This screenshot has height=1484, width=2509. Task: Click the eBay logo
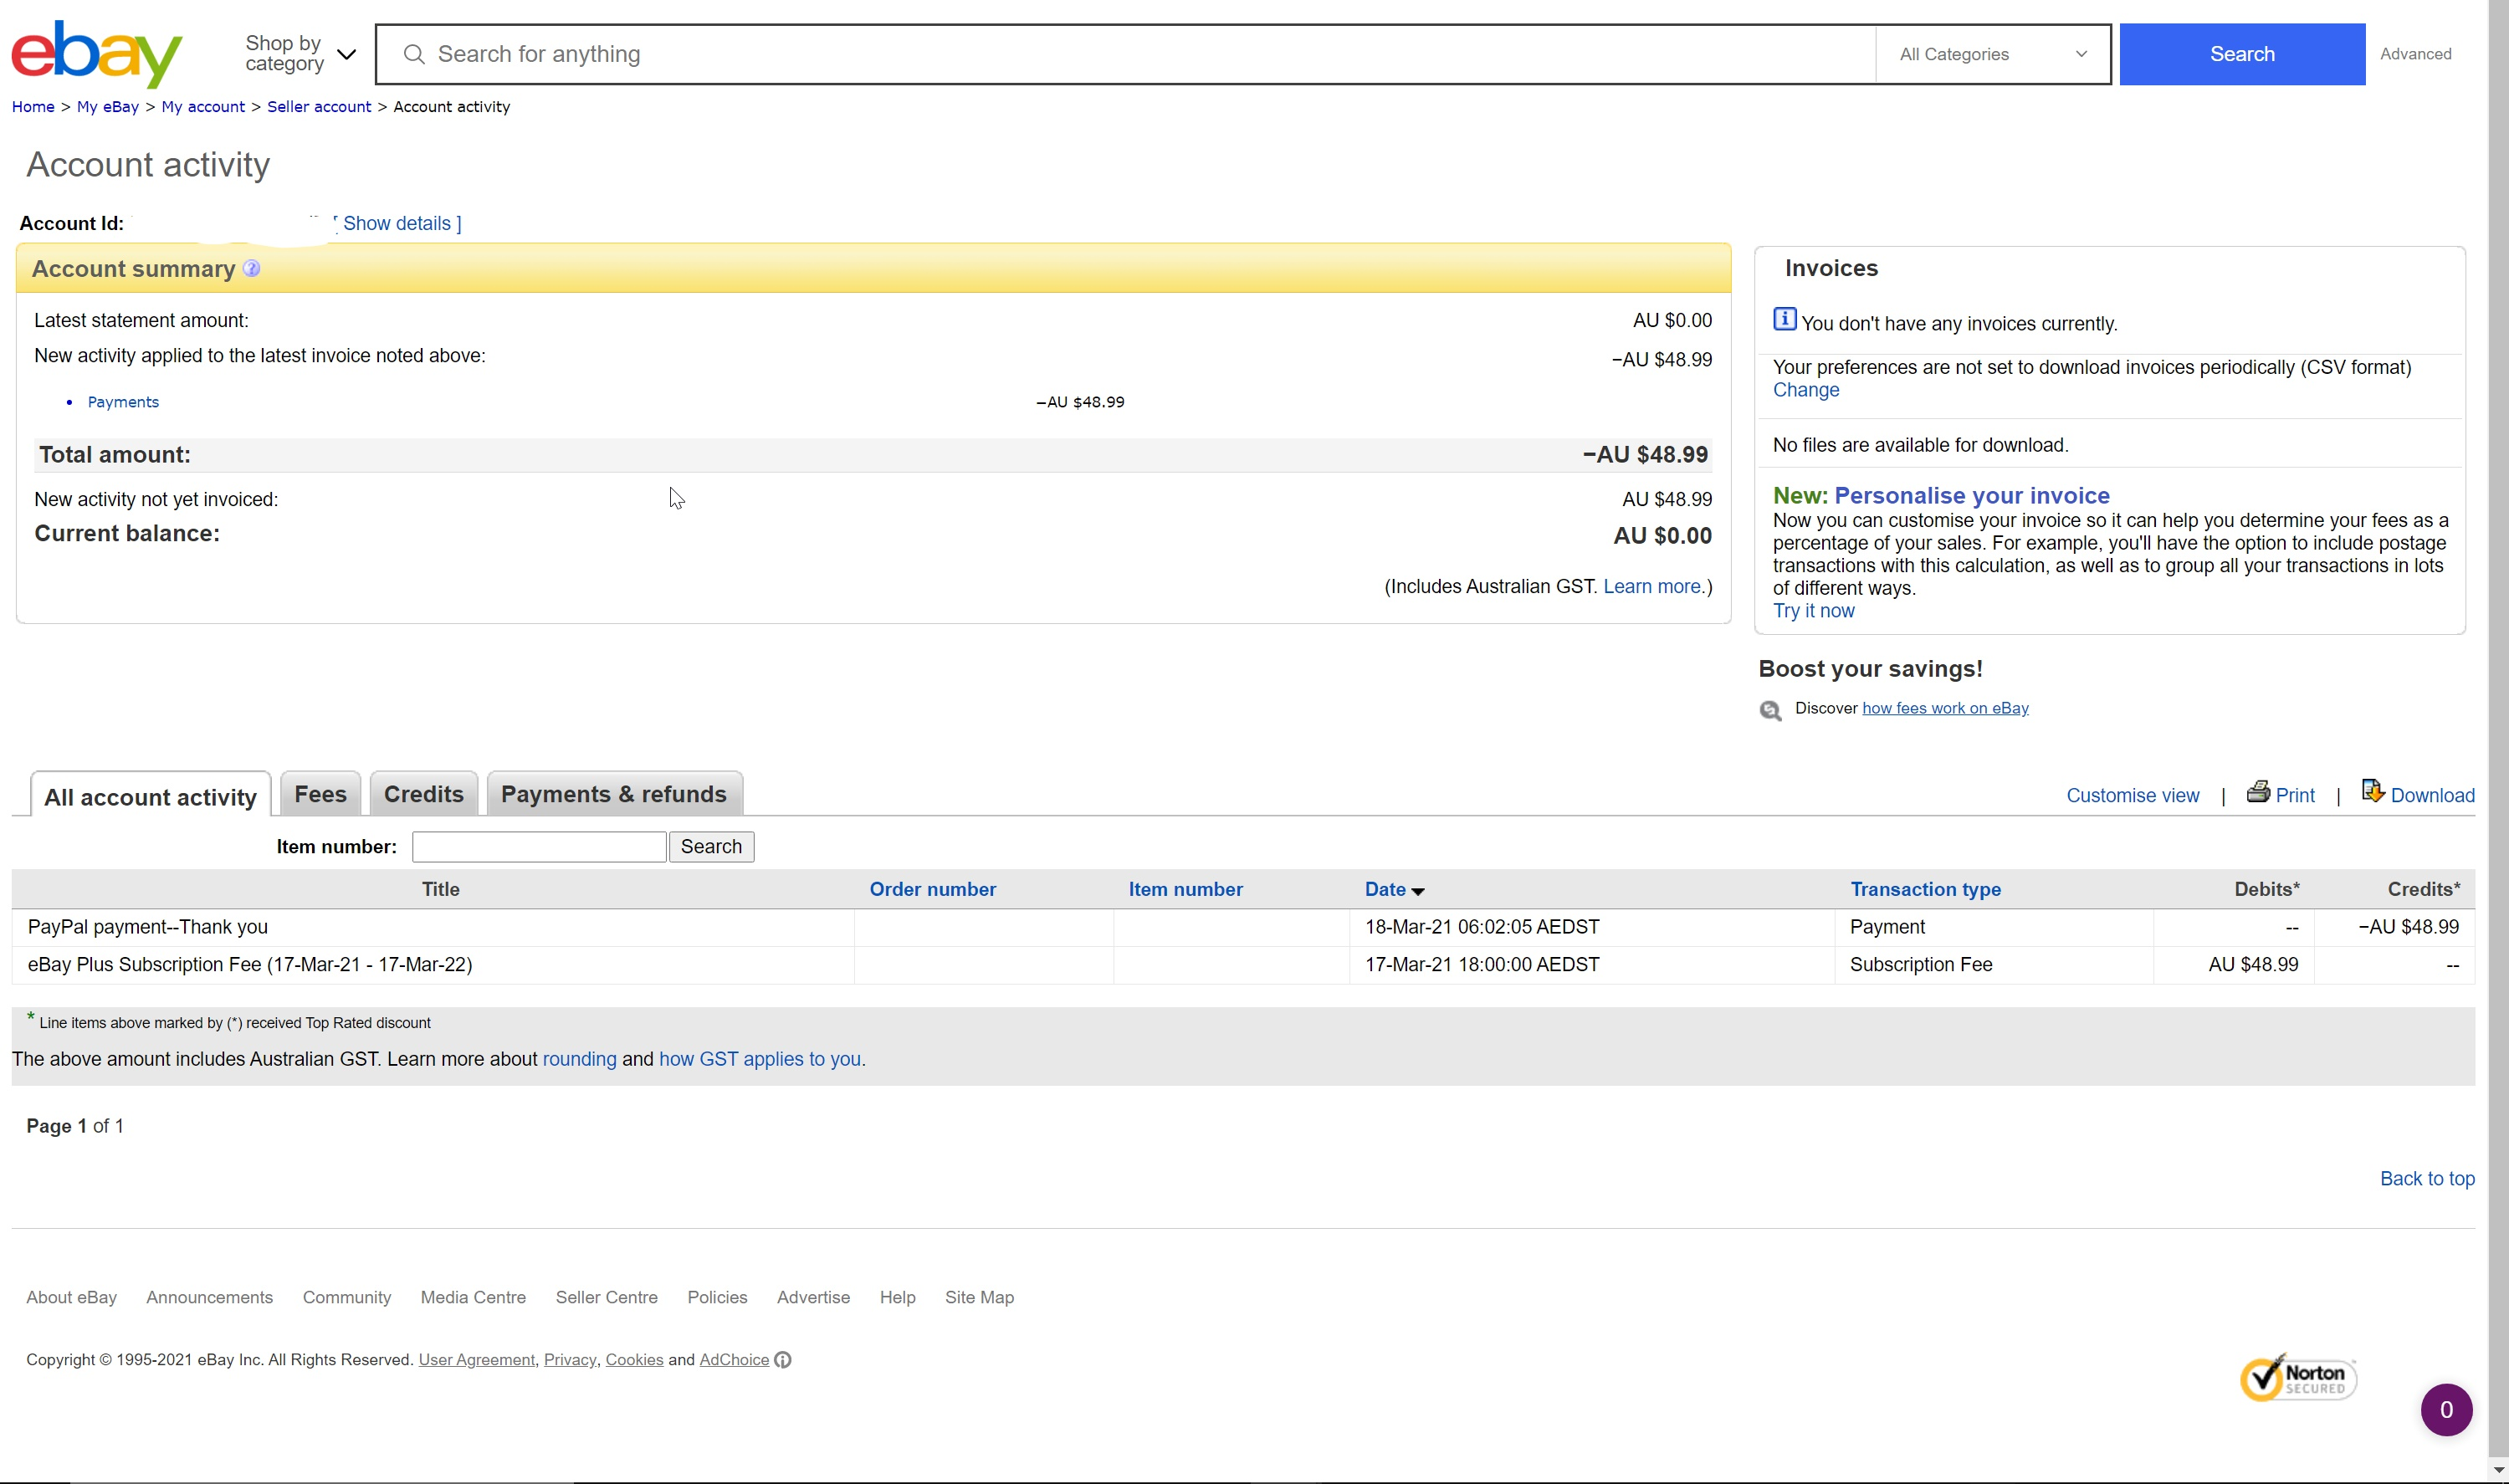click(97, 54)
